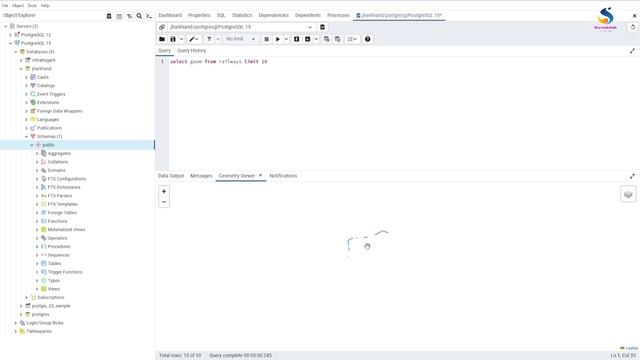Click the Commit transaction icon
The image size is (640, 360).
coord(327,39)
